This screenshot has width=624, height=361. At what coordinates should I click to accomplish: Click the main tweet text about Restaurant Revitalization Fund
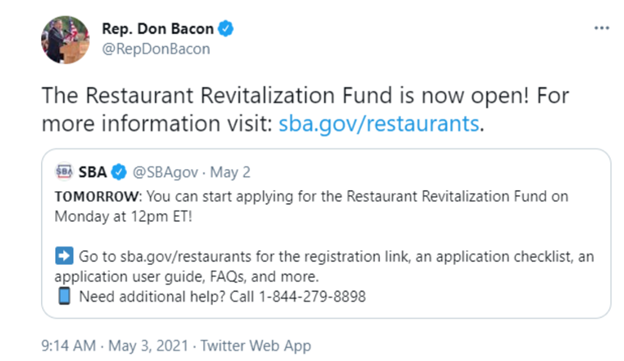click(305, 109)
